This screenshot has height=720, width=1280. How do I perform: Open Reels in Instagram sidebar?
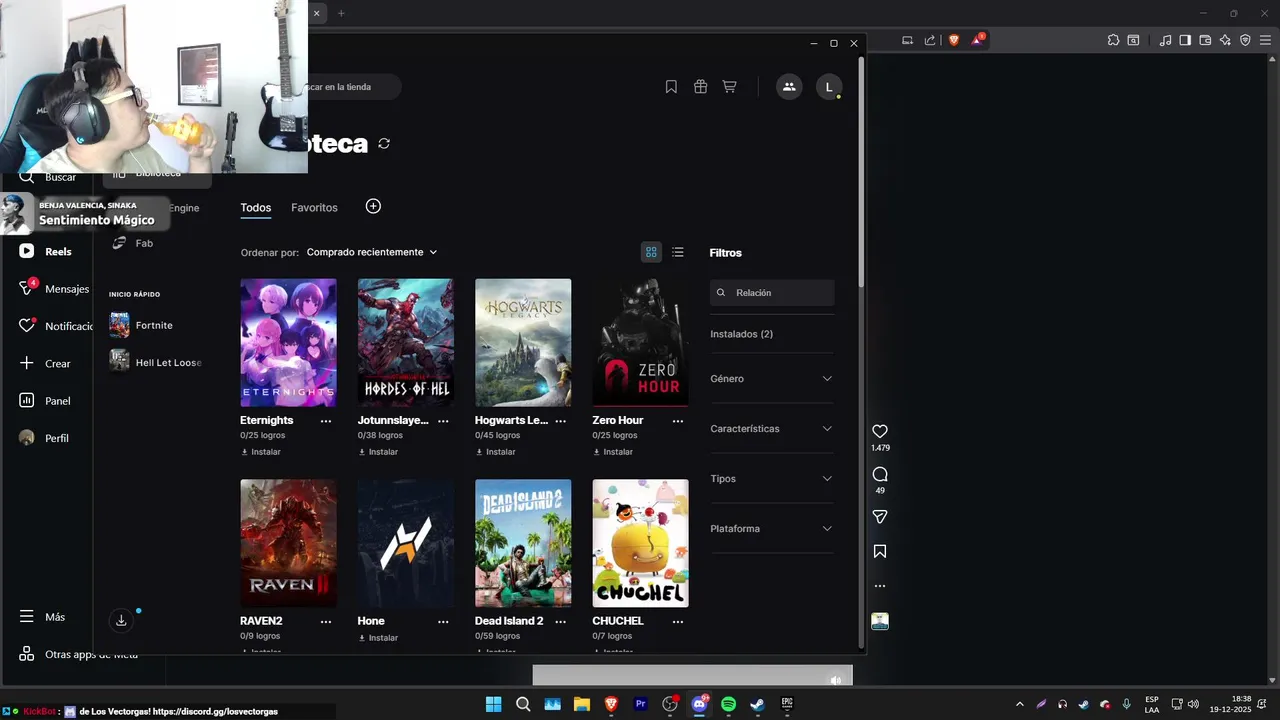[45, 252]
